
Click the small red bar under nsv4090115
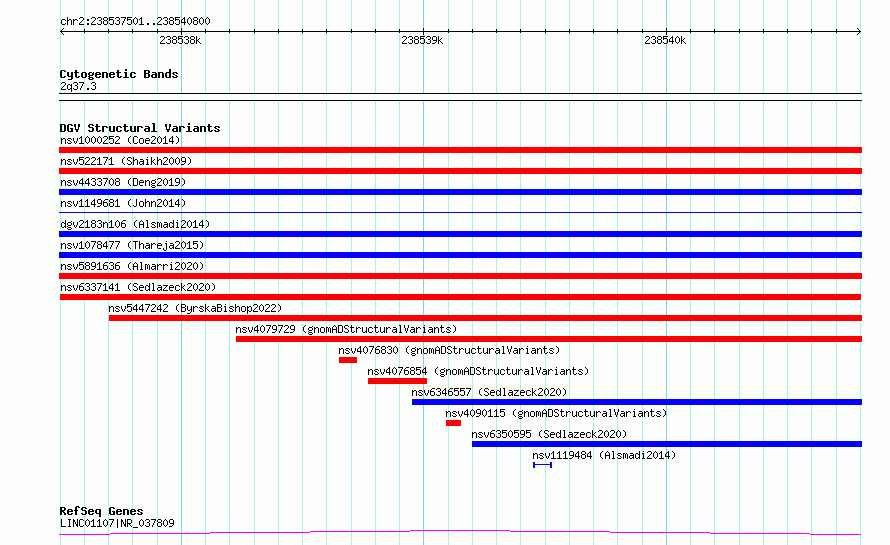coord(454,423)
